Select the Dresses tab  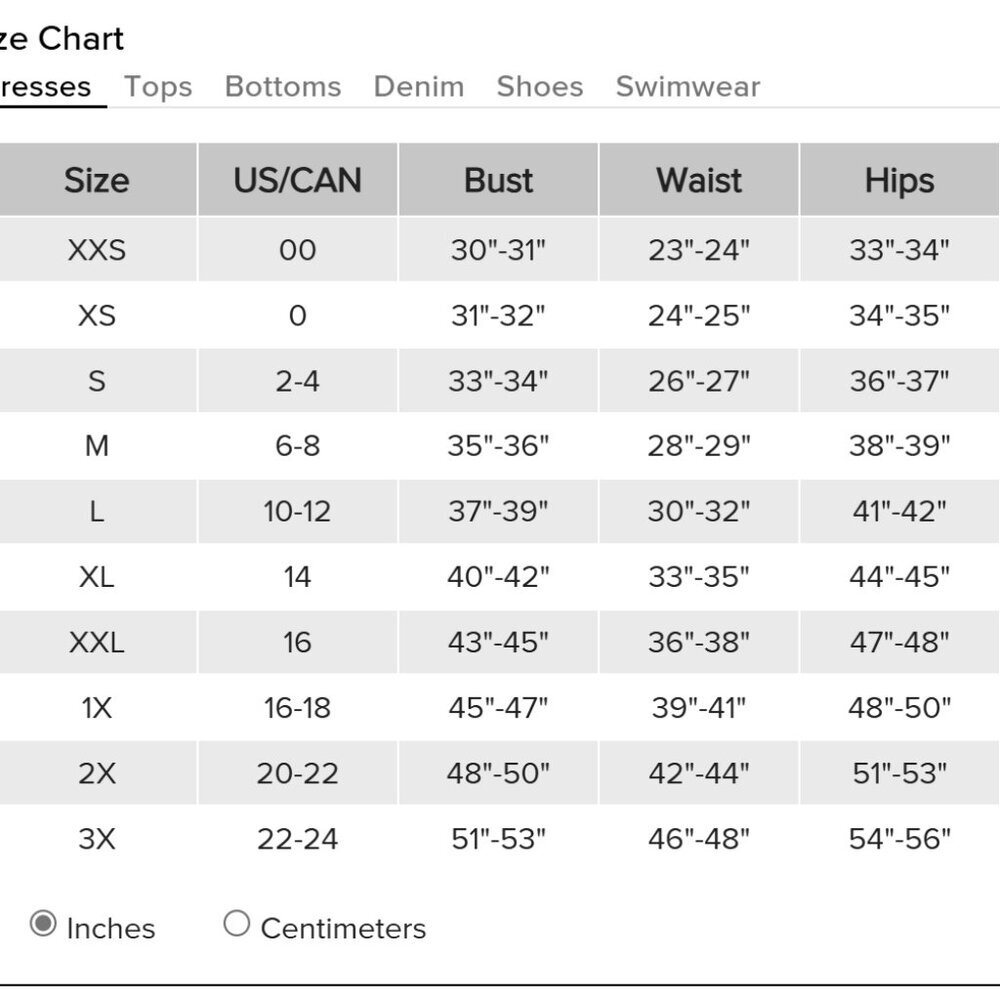(x=46, y=87)
